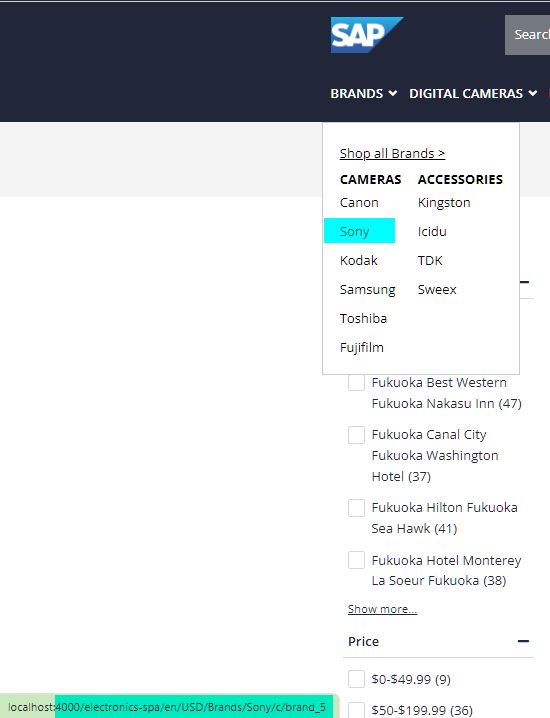Open Sweex accessories brand
550x718 pixels.
tap(437, 289)
